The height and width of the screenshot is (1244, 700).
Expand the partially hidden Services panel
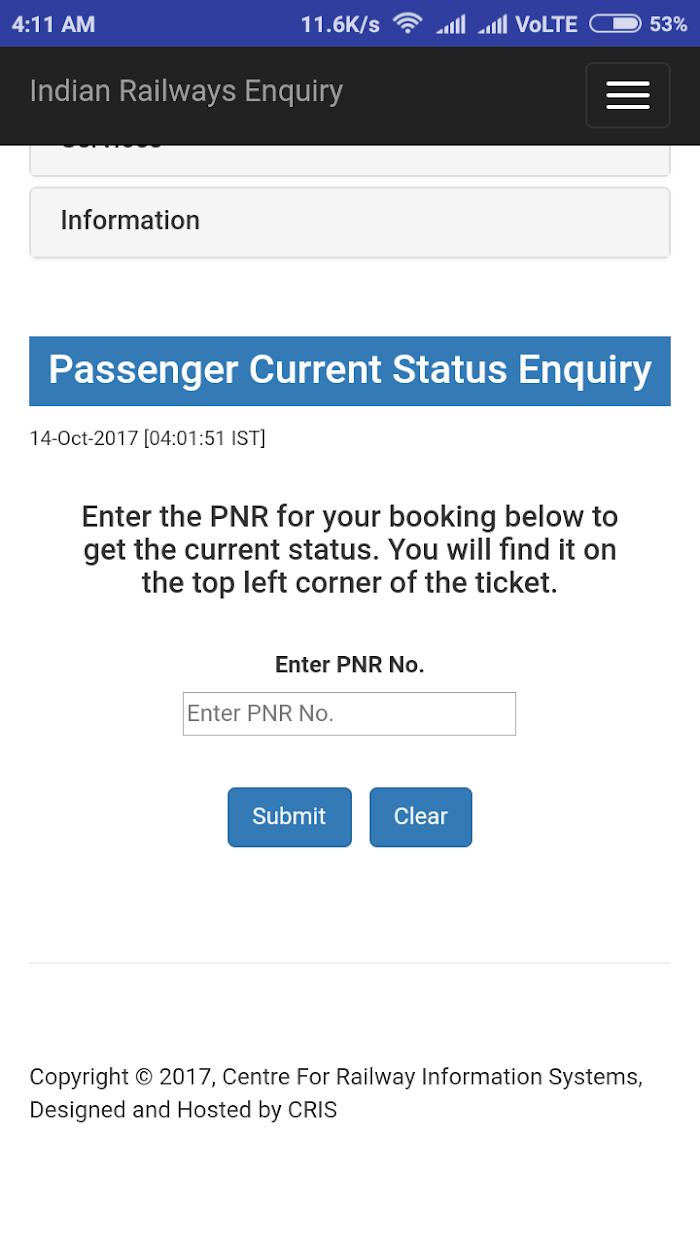coord(350,160)
